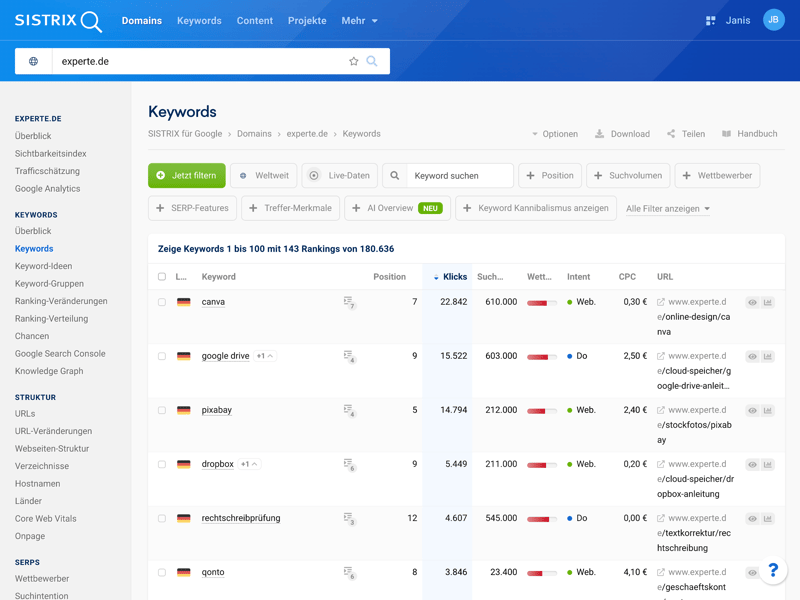Image resolution: width=800 pixels, height=600 pixels.
Task: Show history chart icon for pixabay row
Action: [x=768, y=410]
